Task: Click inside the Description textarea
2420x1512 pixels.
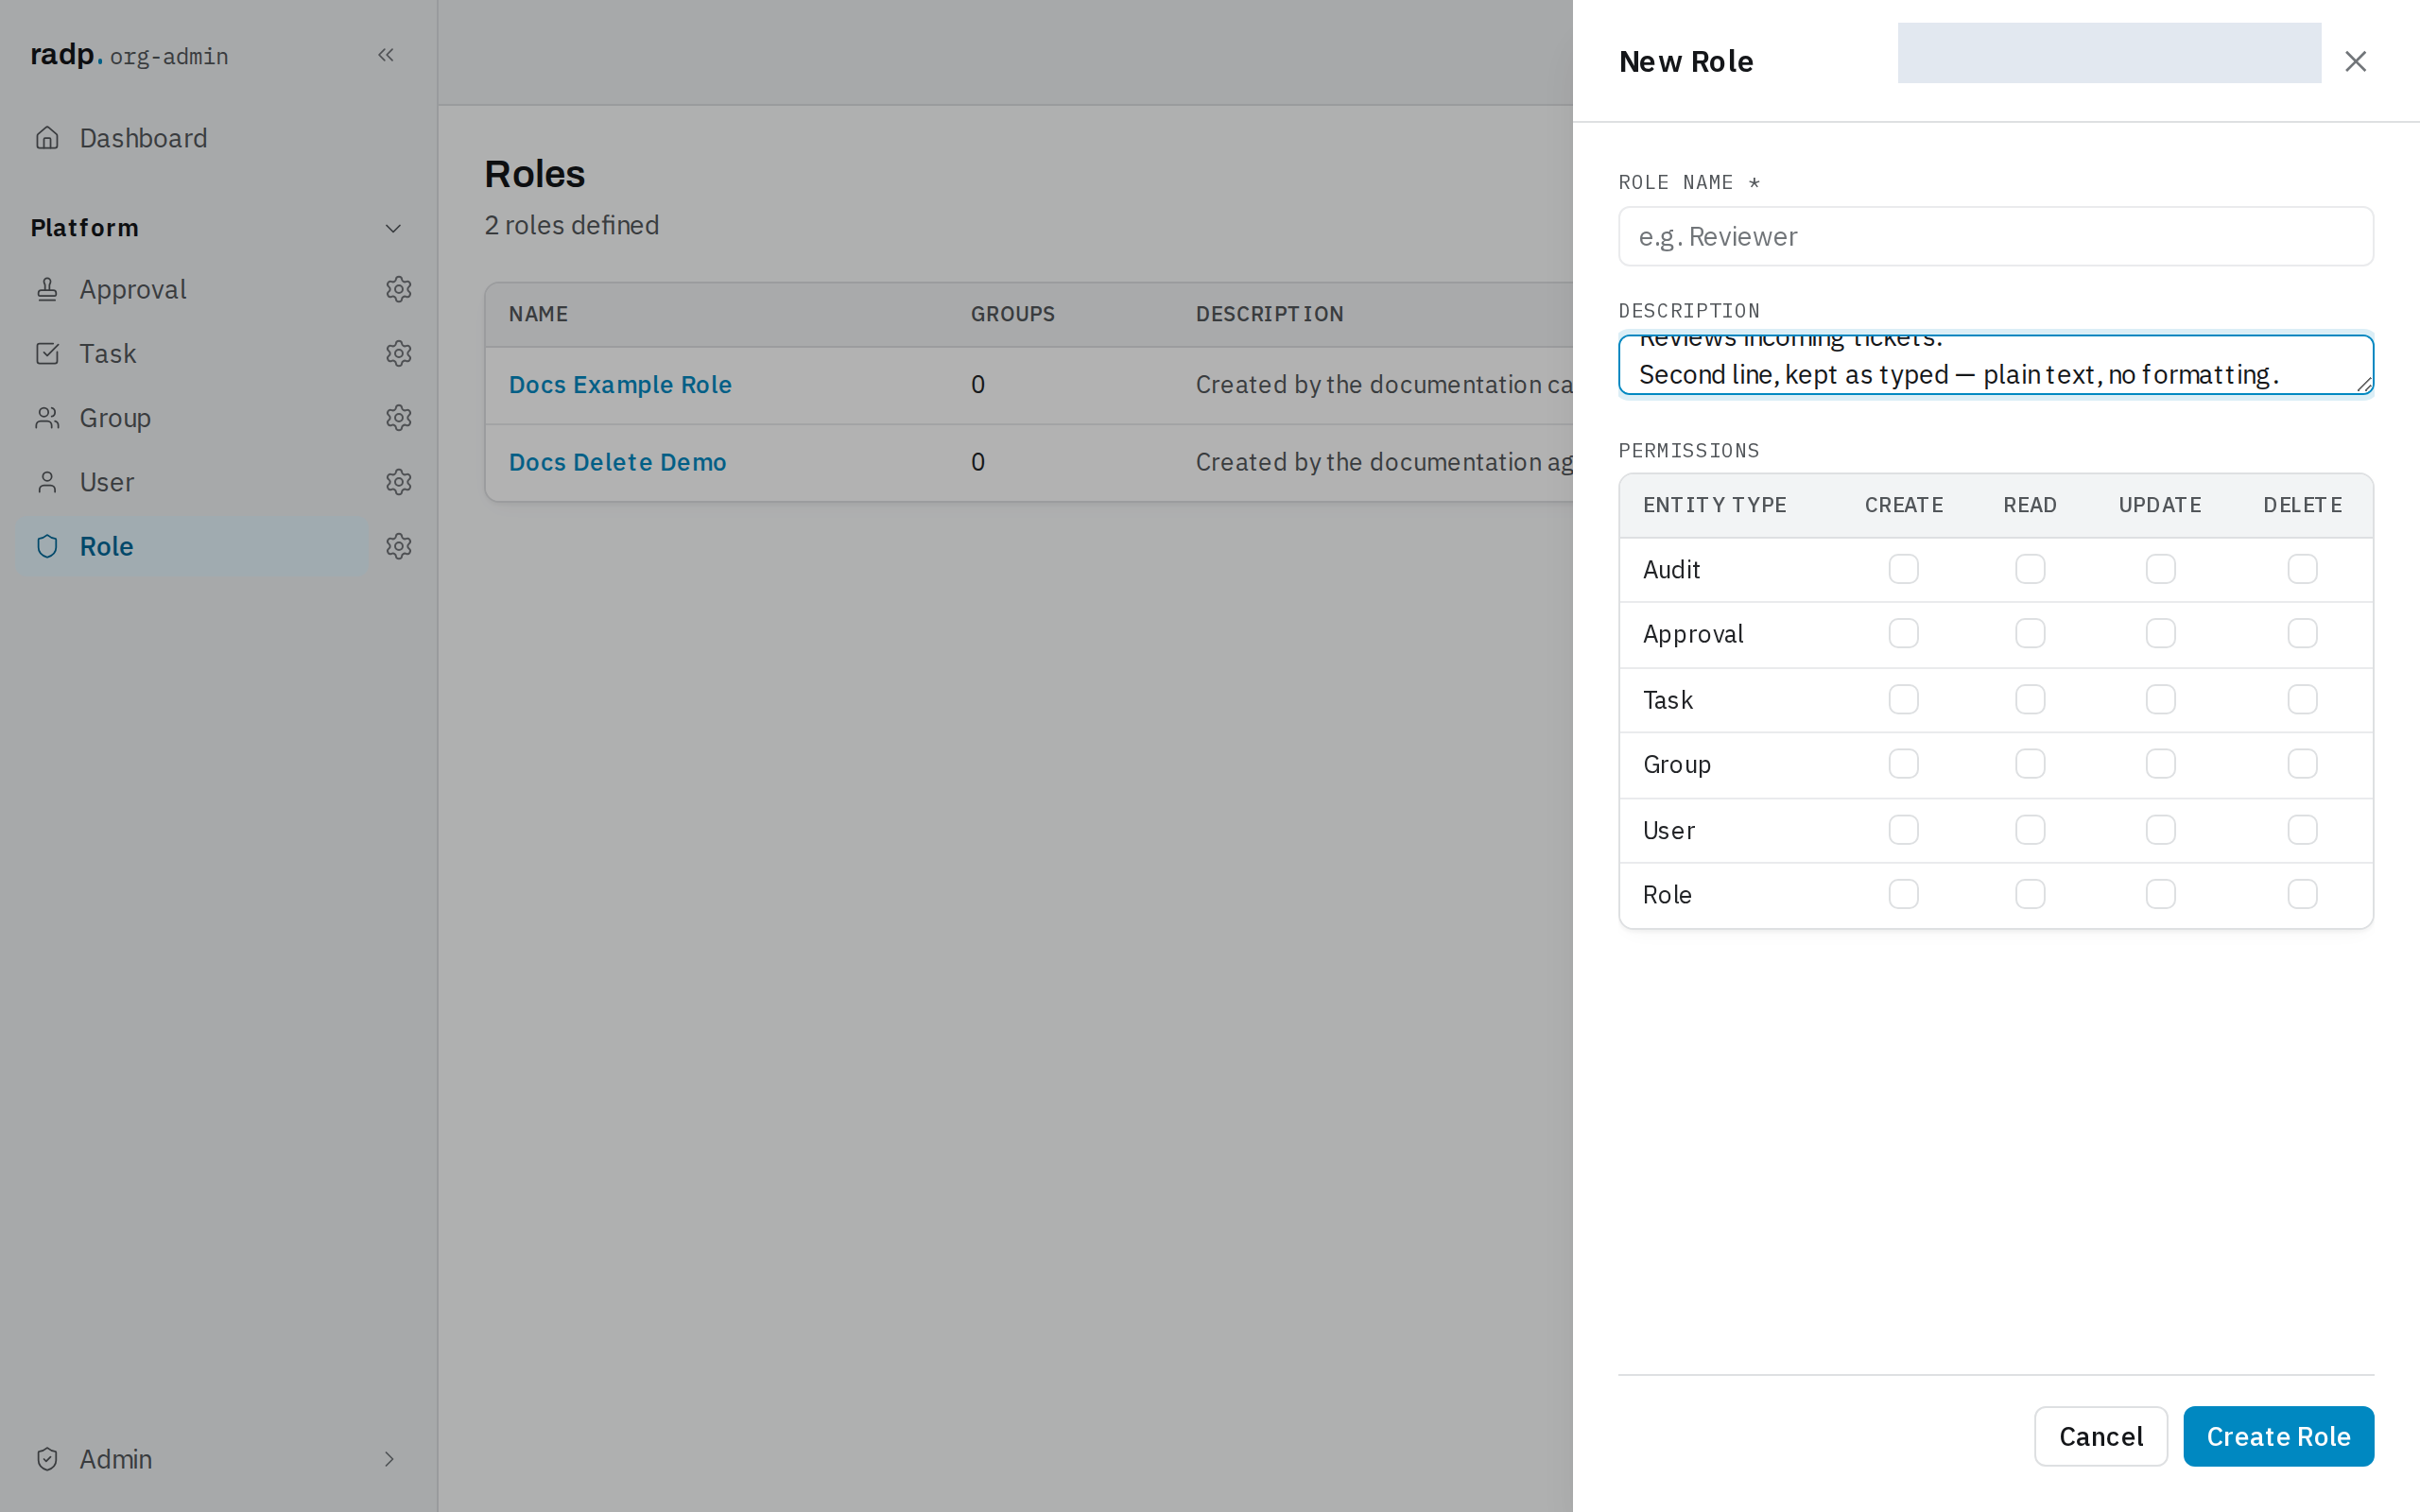Action: pyautogui.click(x=1995, y=365)
